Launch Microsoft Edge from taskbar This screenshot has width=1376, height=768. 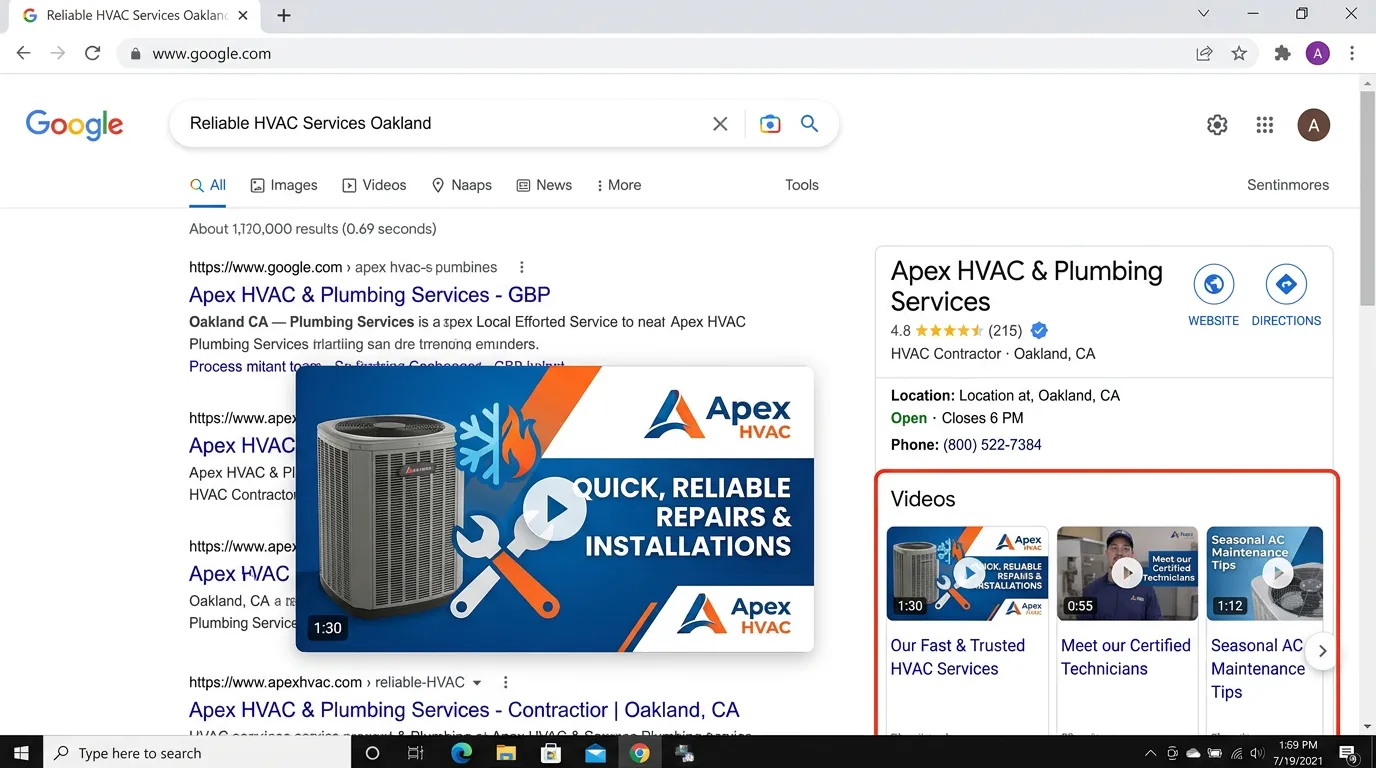click(x=461, y=753)
